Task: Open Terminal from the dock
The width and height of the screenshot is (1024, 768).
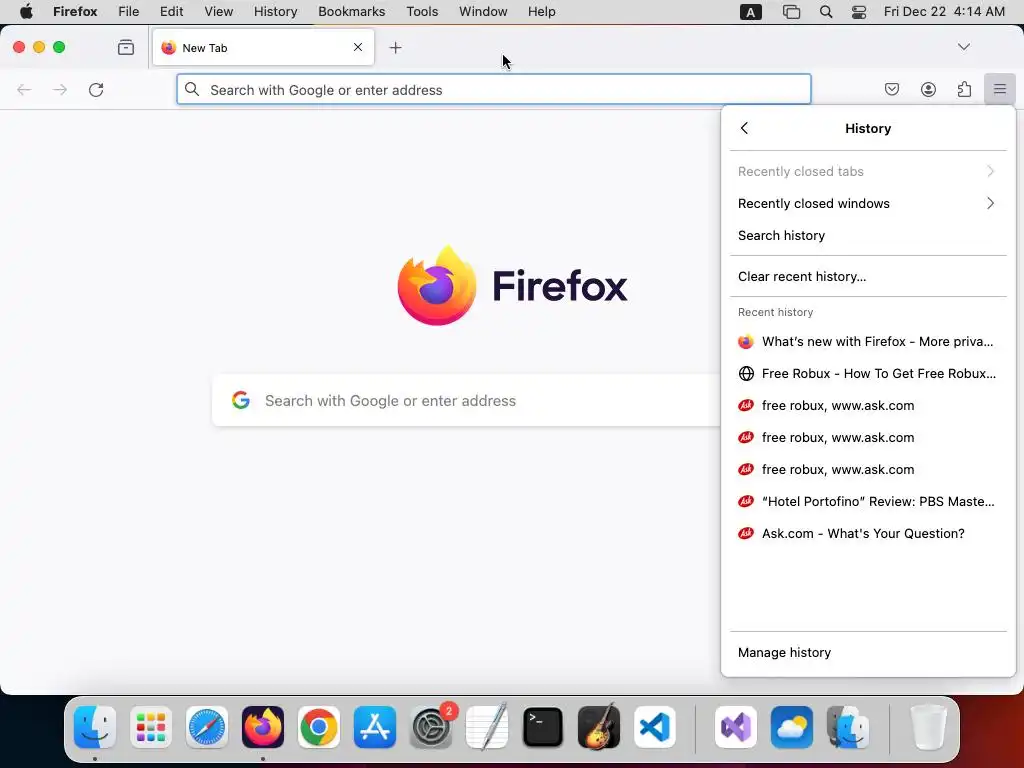Action: [x=543, y=727]
